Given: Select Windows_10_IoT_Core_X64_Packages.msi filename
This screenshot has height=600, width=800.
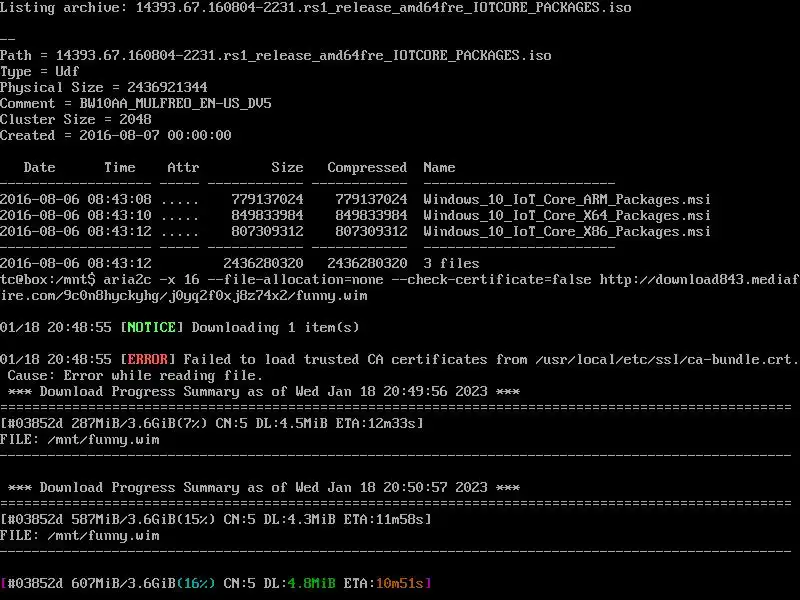Looking at the screenshot, I should [567, 215].
